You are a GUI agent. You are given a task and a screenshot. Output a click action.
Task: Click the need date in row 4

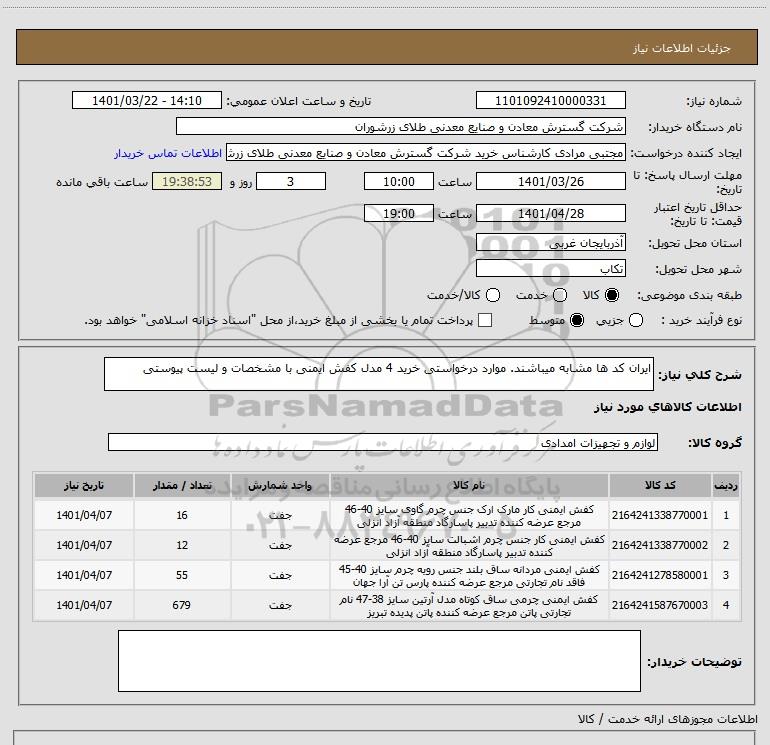pyautogui.click(x=84, y=605)
